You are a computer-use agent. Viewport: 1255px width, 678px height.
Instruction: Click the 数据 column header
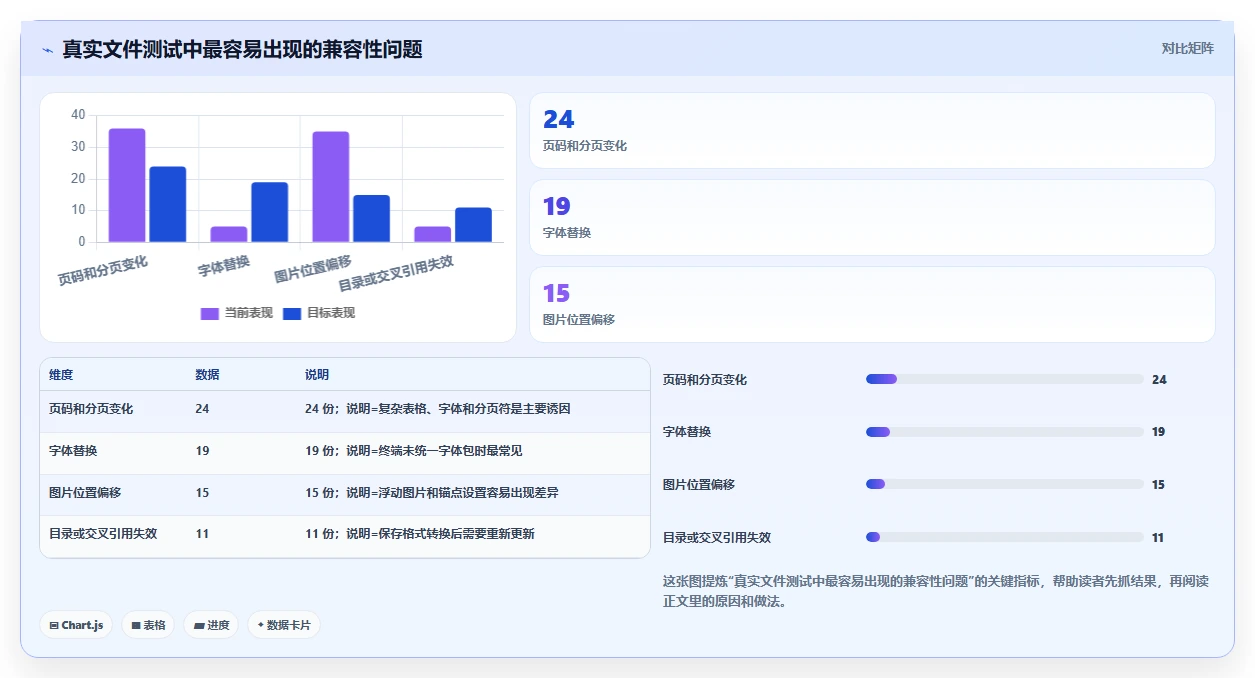tap(207, 375)
